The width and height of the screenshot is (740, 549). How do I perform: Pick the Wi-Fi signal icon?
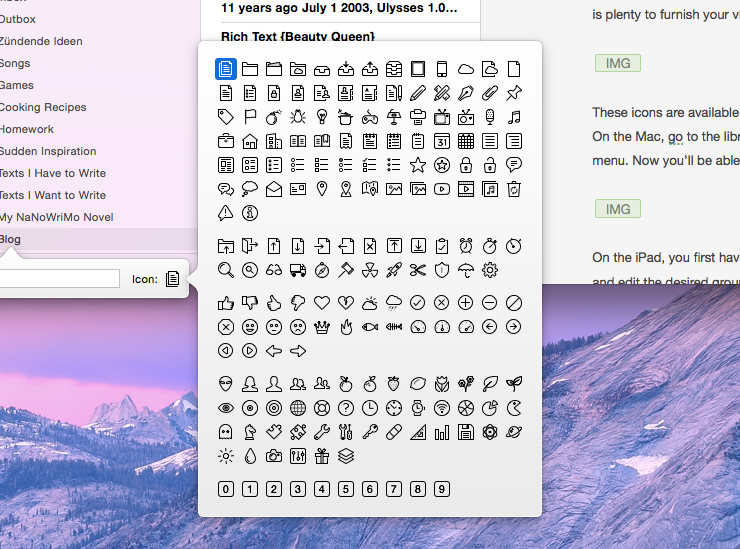(x=442, y=408)
